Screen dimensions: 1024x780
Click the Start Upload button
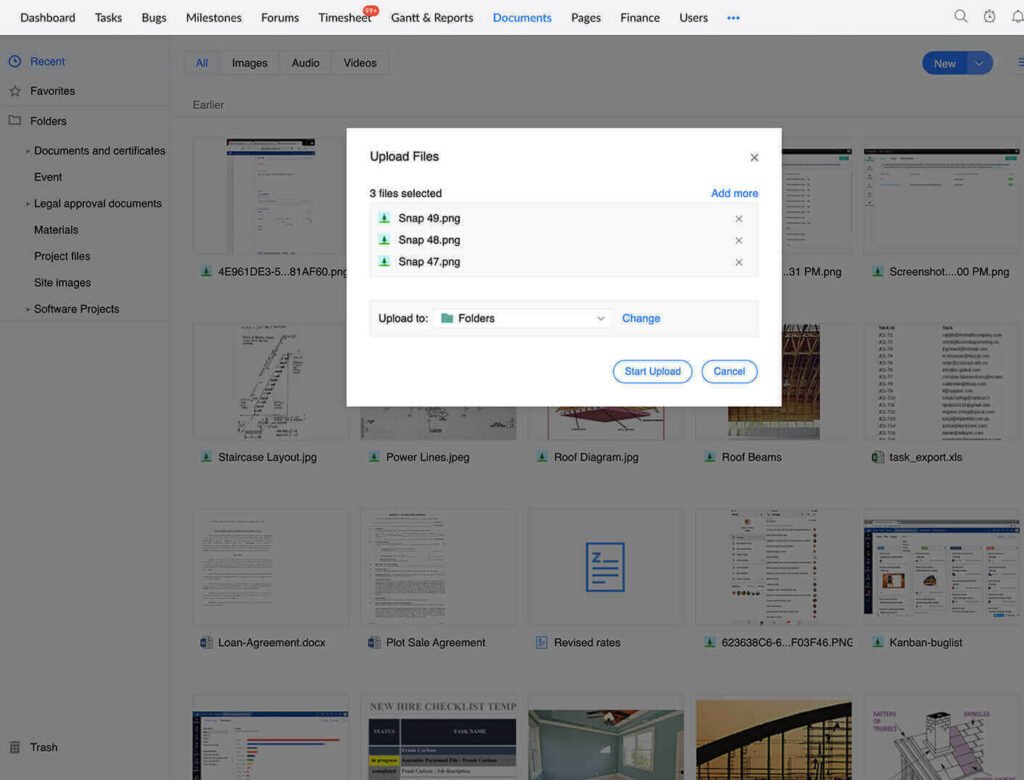pyautogui.click(x=652, y=371)
